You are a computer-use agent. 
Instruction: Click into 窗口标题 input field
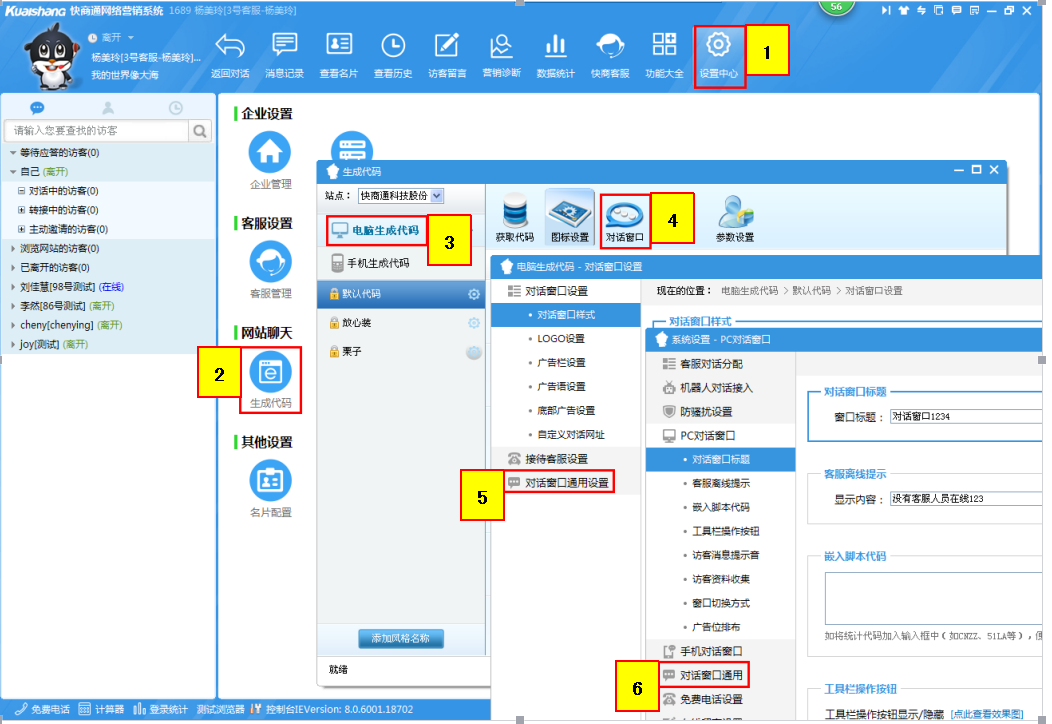[x=965, y=417]
